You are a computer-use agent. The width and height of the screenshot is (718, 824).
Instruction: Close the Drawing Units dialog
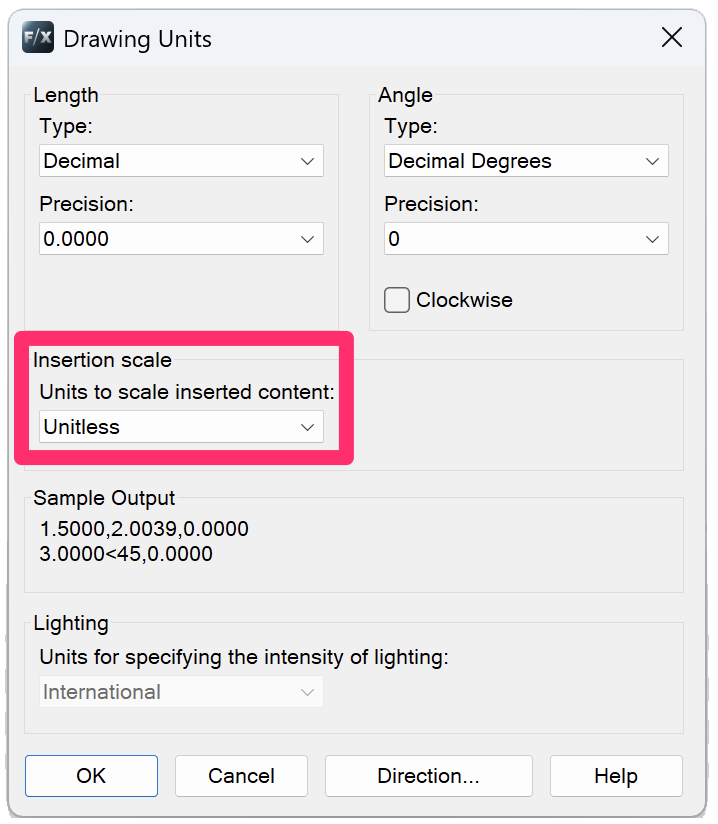672,38
